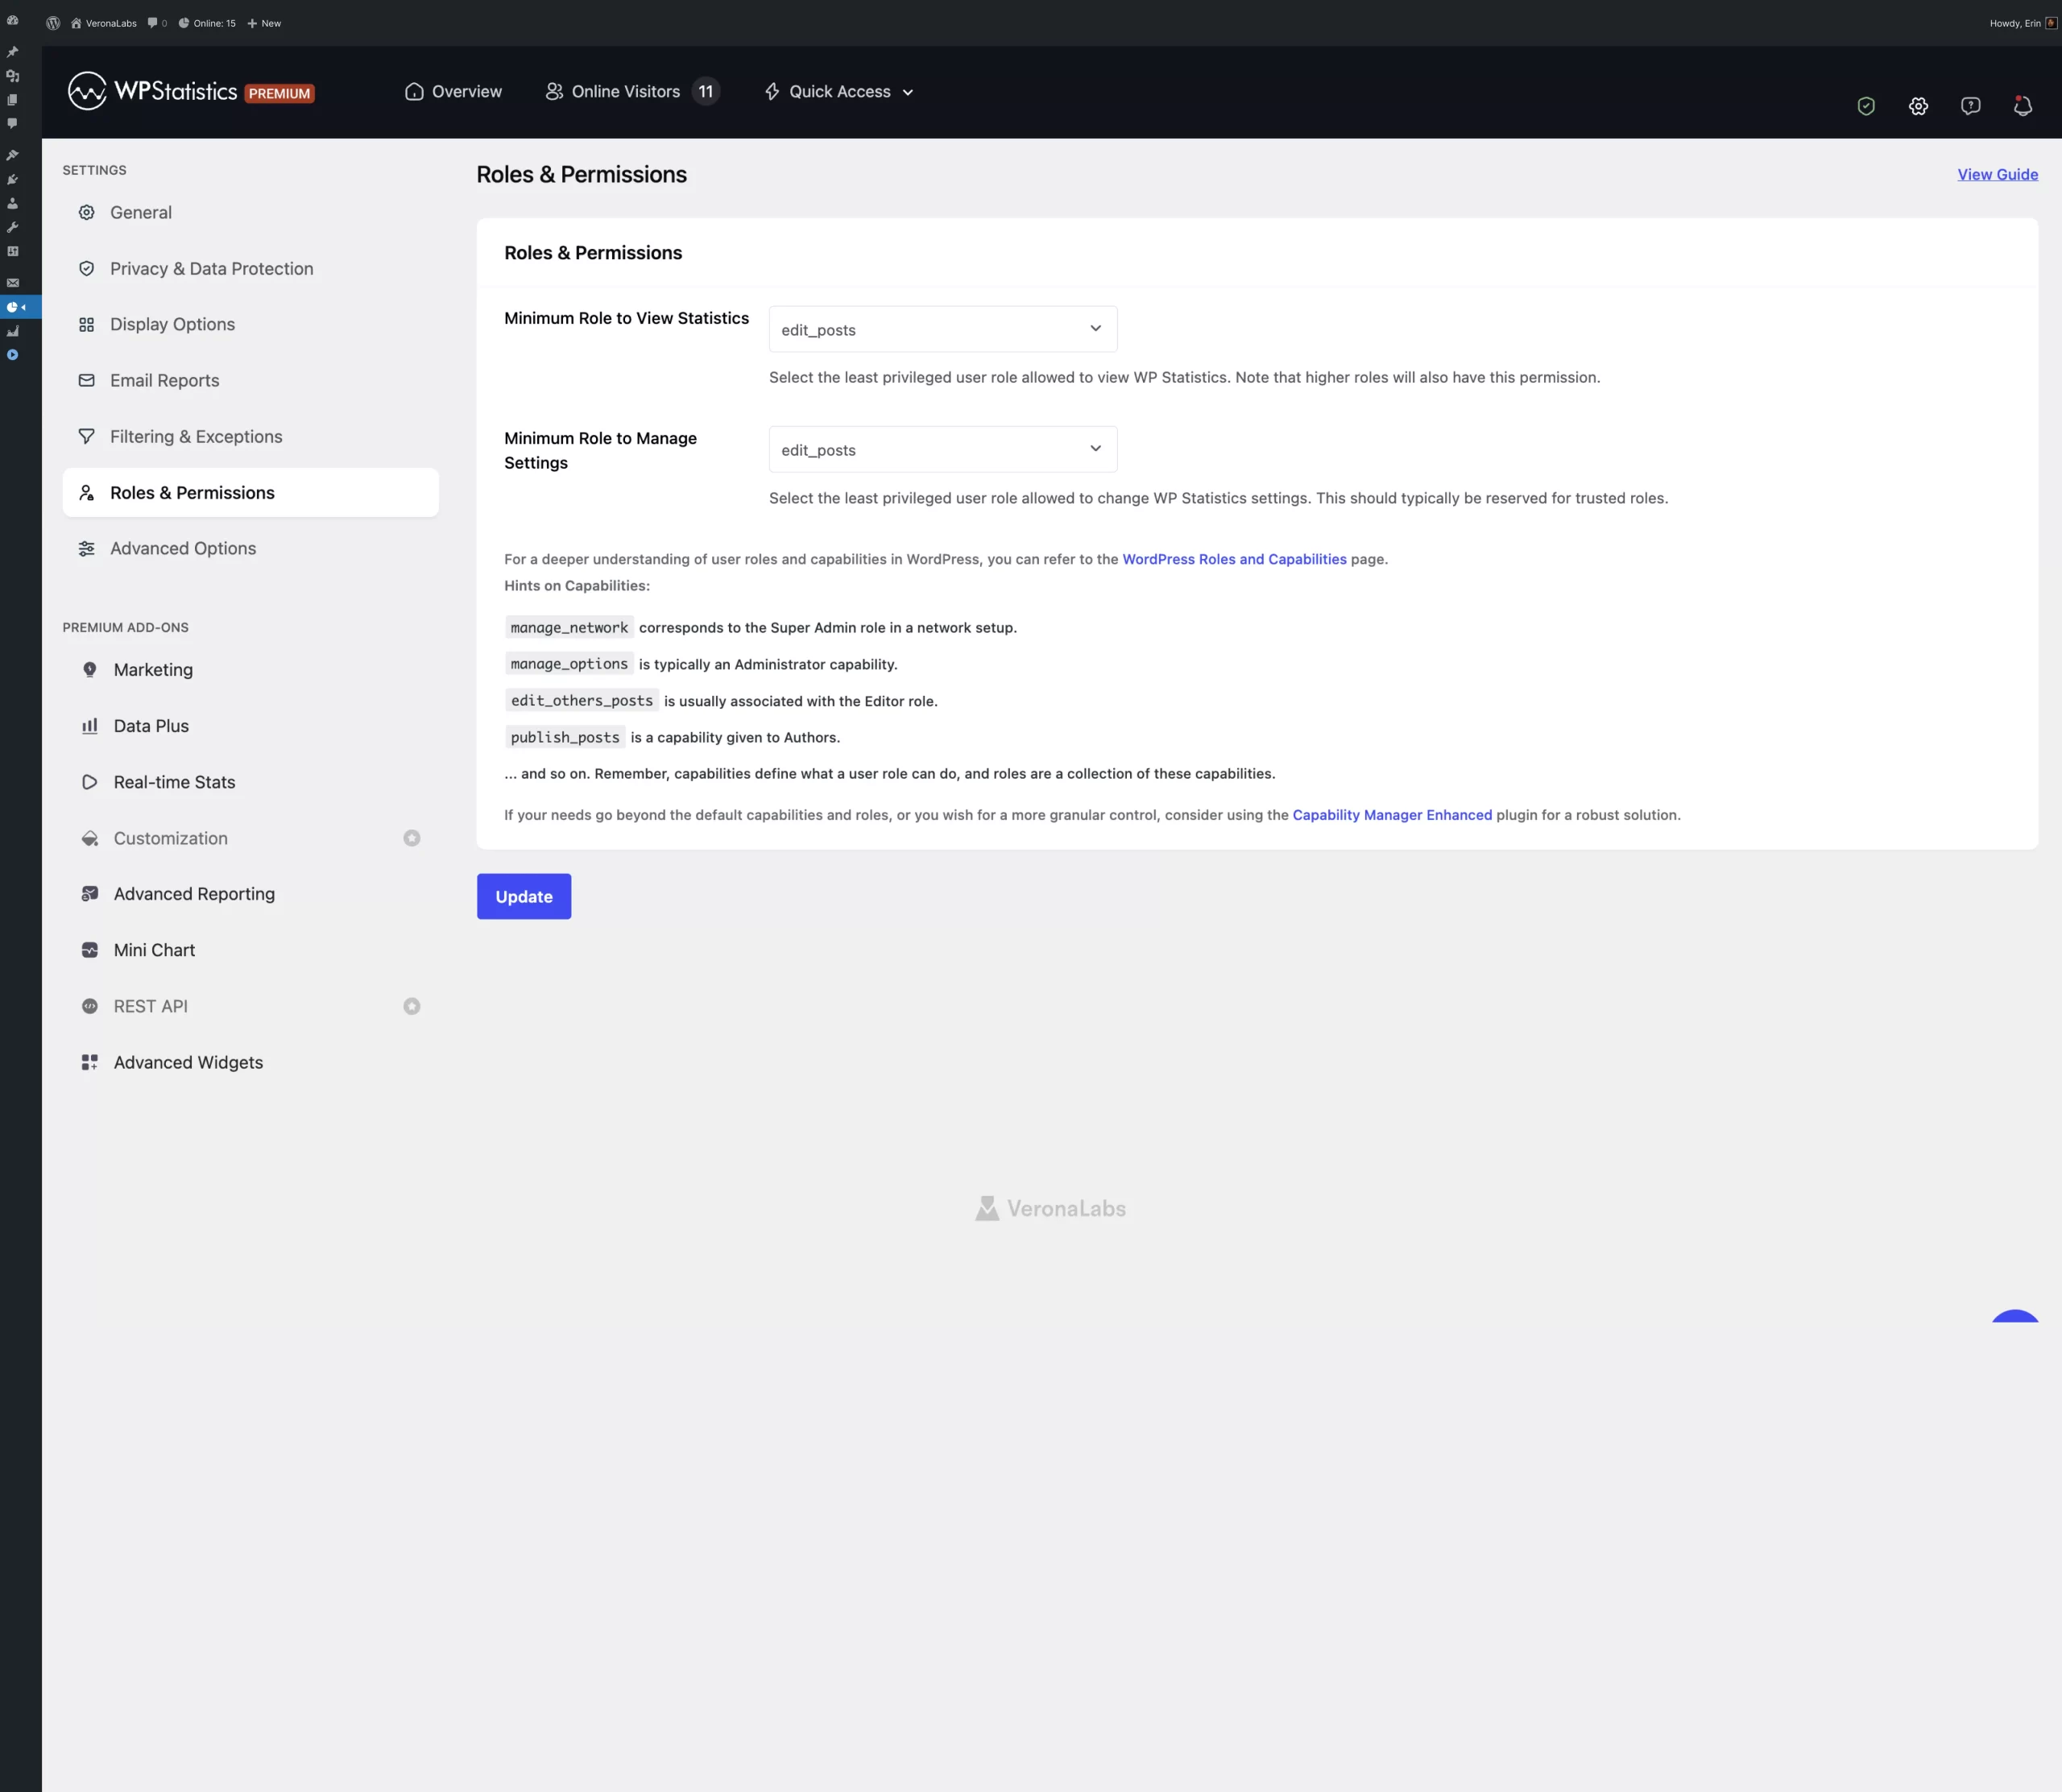Viewport: 2062px width, 1792px height.
Task: Open the comments bubble in admin bar
Action: (157, 23)
